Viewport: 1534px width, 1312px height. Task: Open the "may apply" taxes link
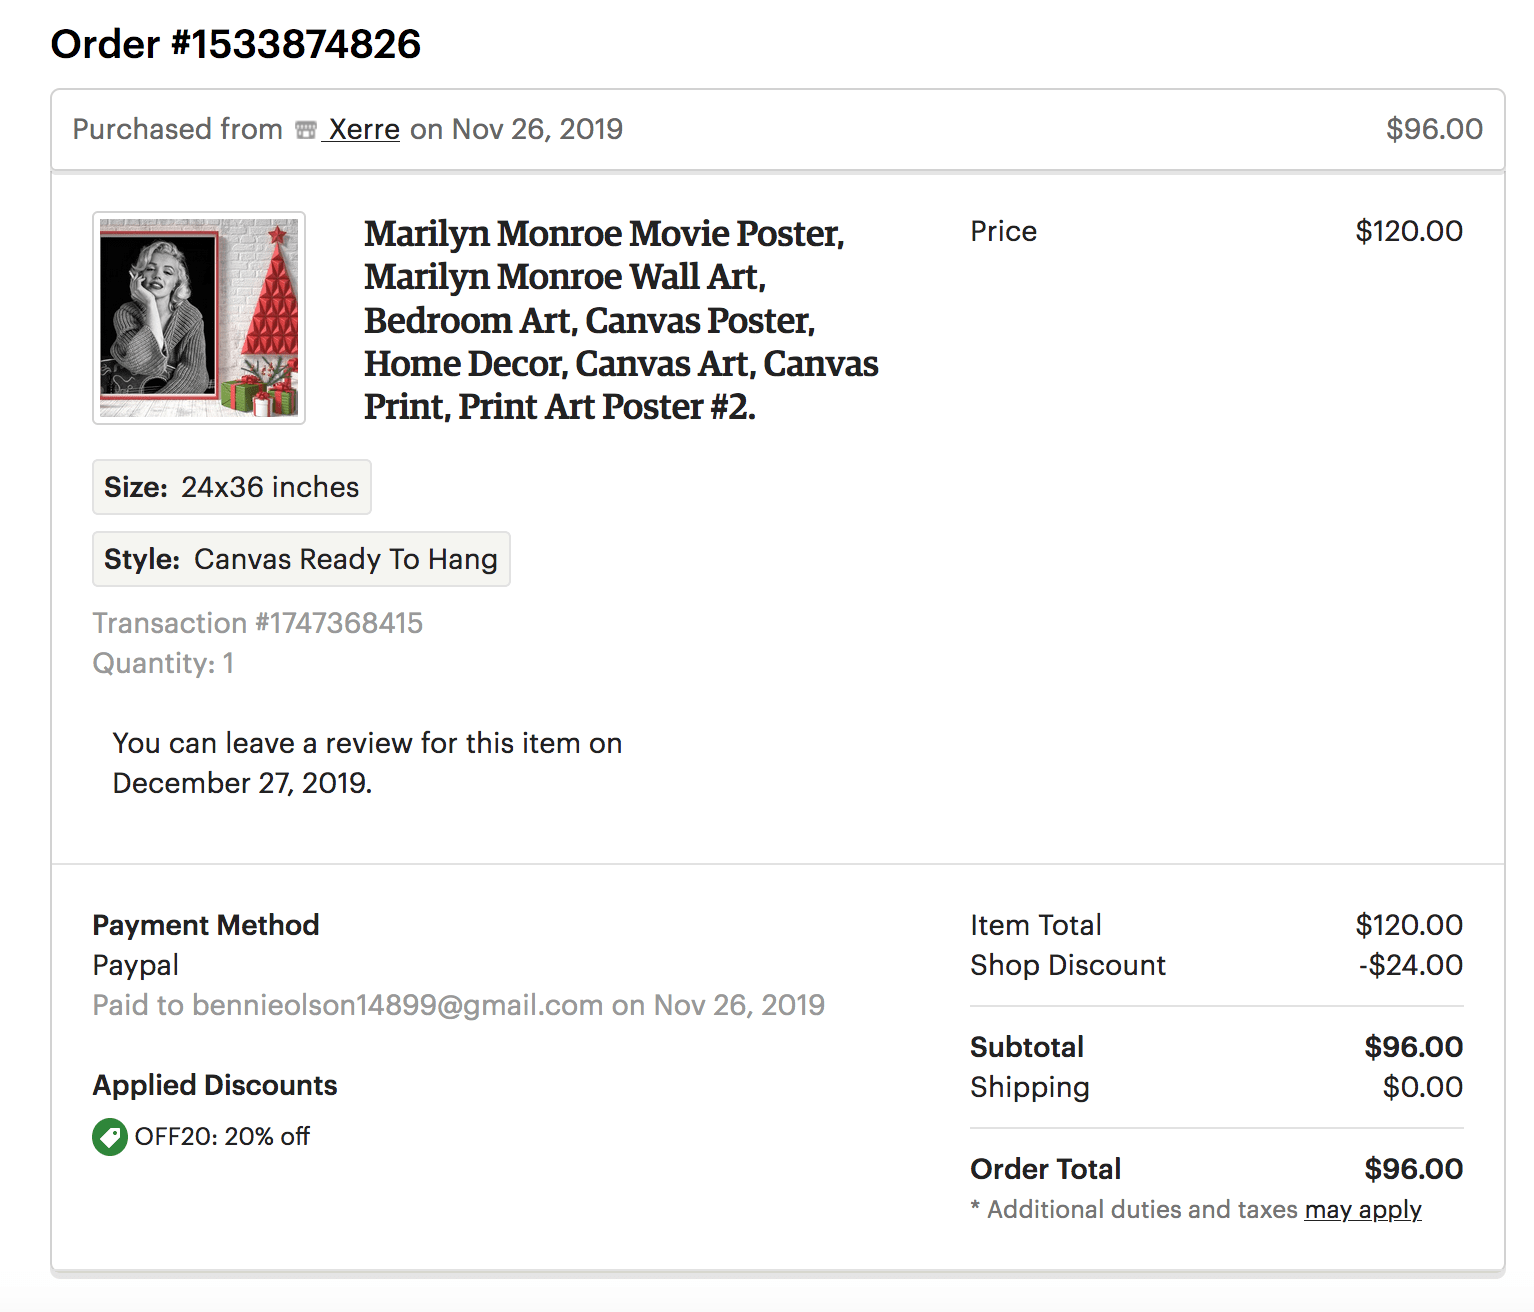[x=1362, y=1210]
